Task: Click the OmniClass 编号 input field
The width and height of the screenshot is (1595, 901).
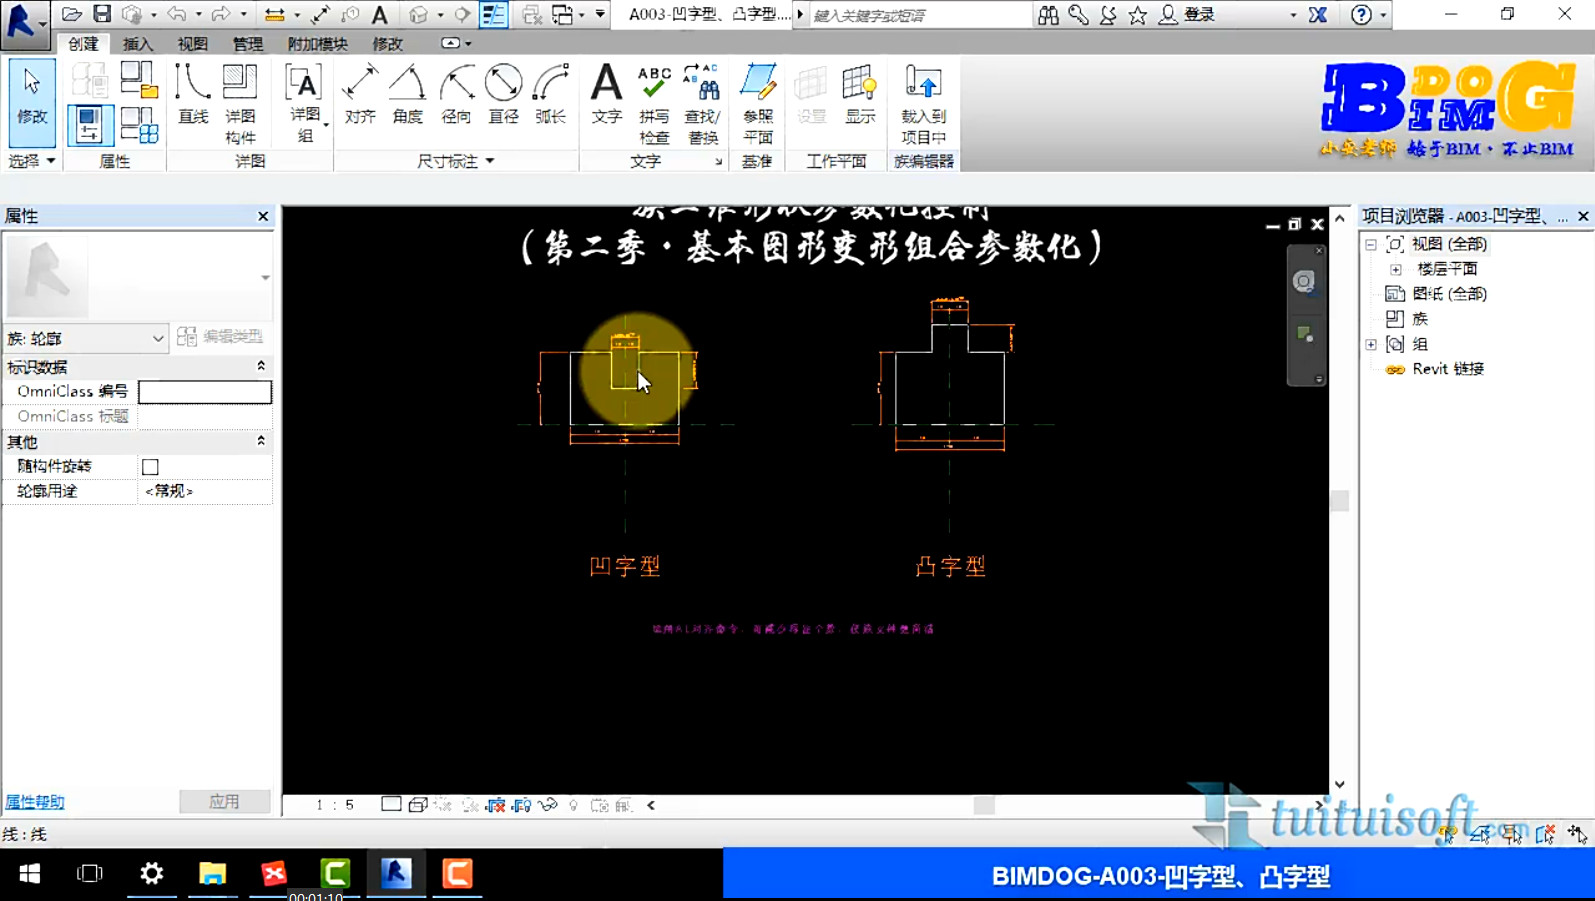Action: (205, 392)
